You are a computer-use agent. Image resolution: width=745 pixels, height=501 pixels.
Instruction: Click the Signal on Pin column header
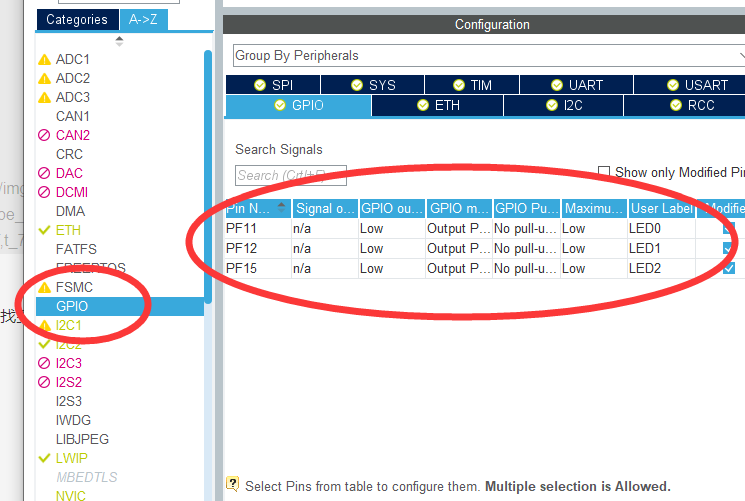pyautogui.click(x=325, y=208)
